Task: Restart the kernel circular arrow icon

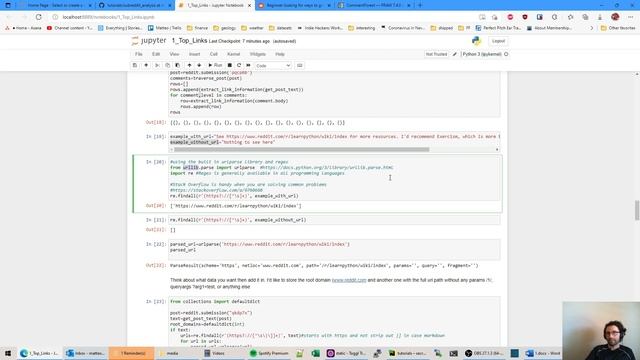Action: [x=239, y=65]
